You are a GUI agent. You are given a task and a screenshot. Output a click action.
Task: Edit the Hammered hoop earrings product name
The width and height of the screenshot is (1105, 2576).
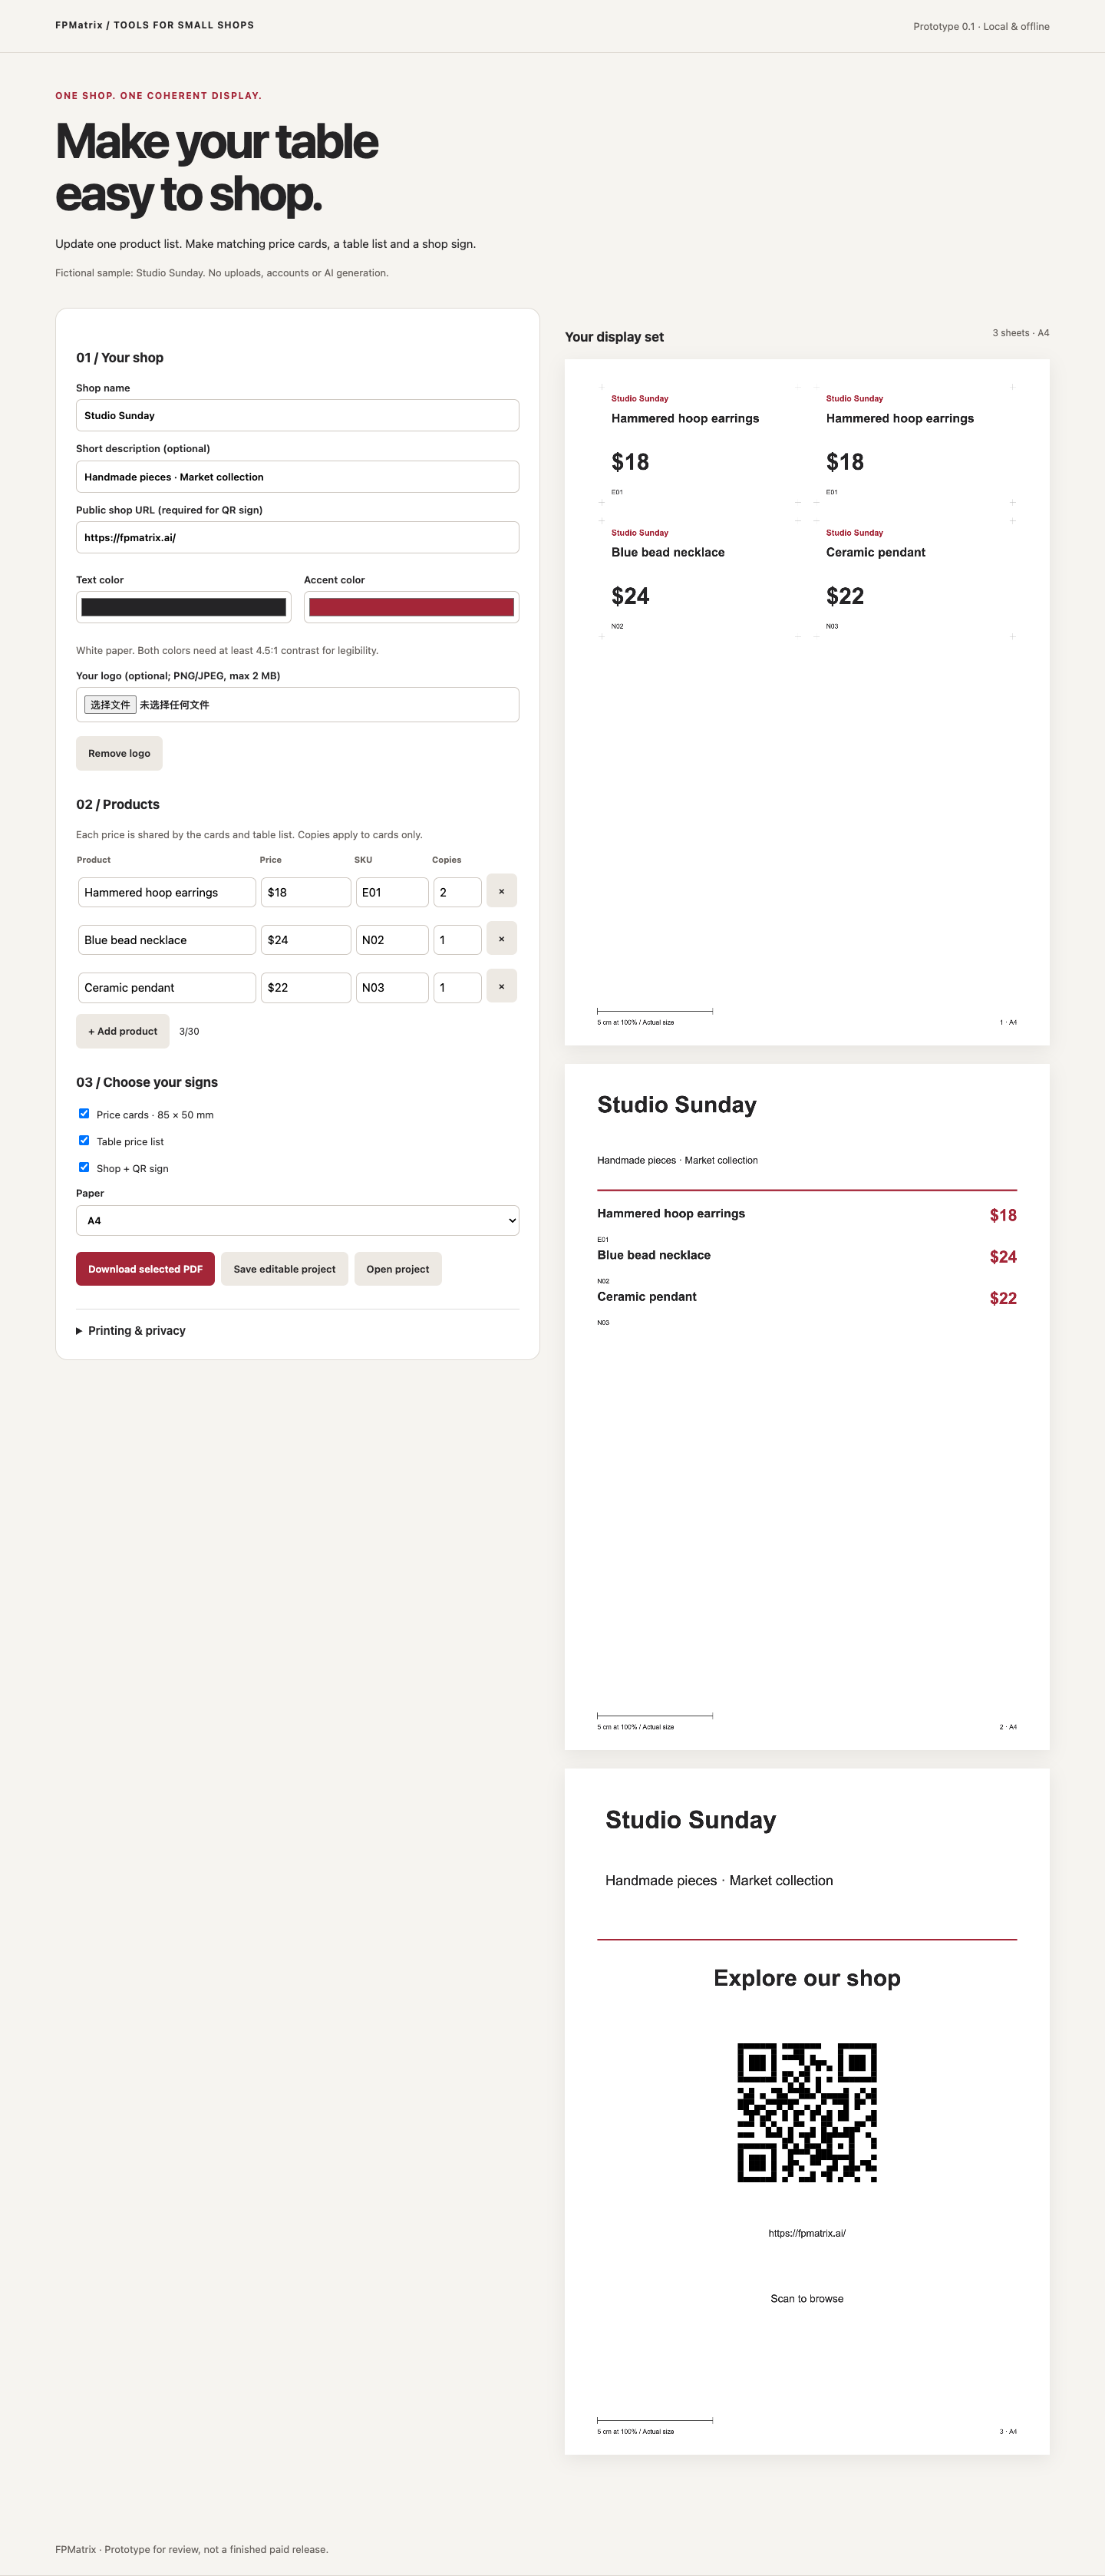(167, 892)
